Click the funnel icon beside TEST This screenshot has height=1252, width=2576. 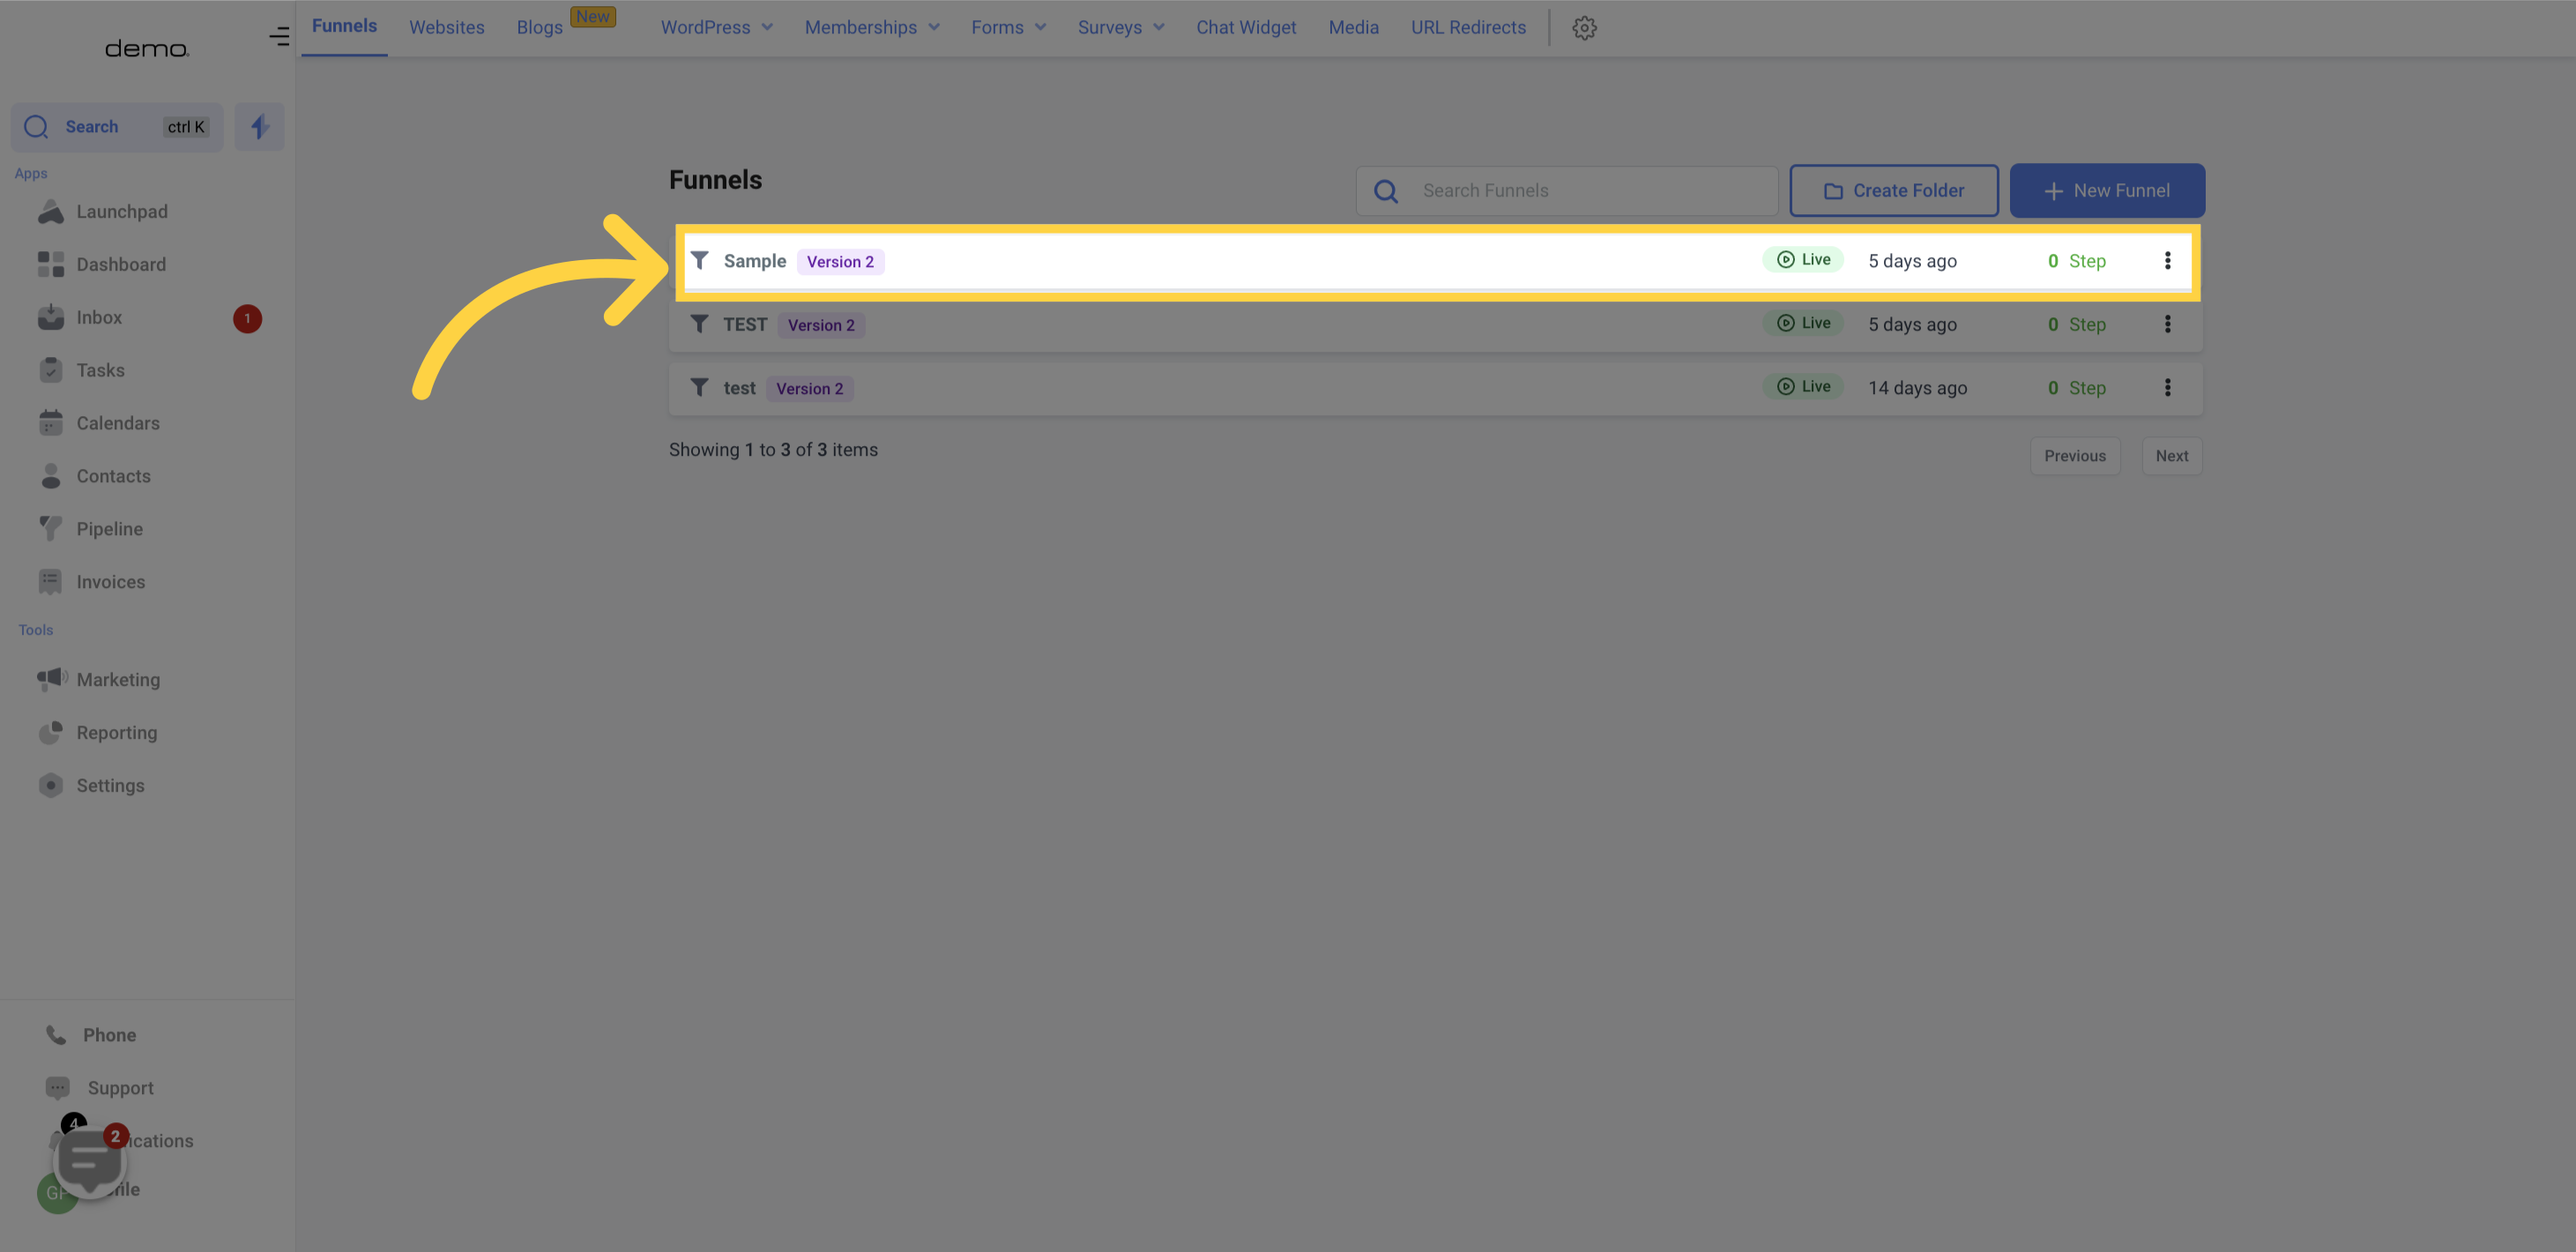(700, 324)
